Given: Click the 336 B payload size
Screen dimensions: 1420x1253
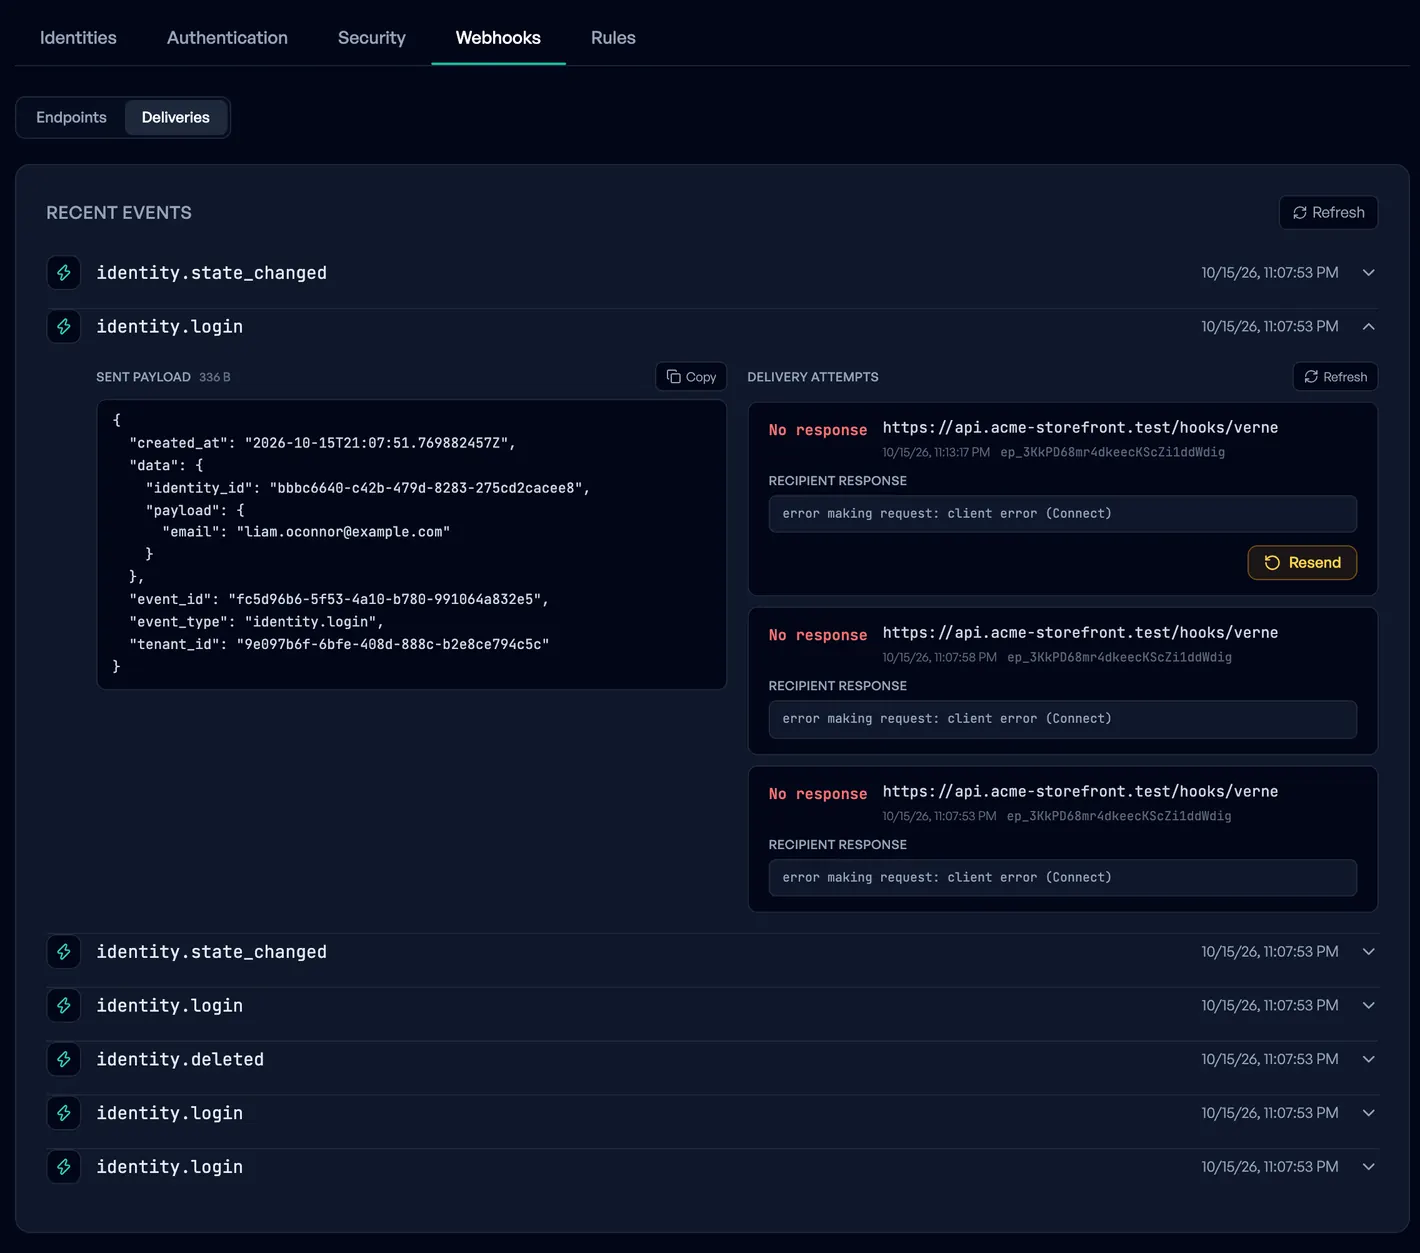Looking at the screenshot, I should [x=215, y=377].
